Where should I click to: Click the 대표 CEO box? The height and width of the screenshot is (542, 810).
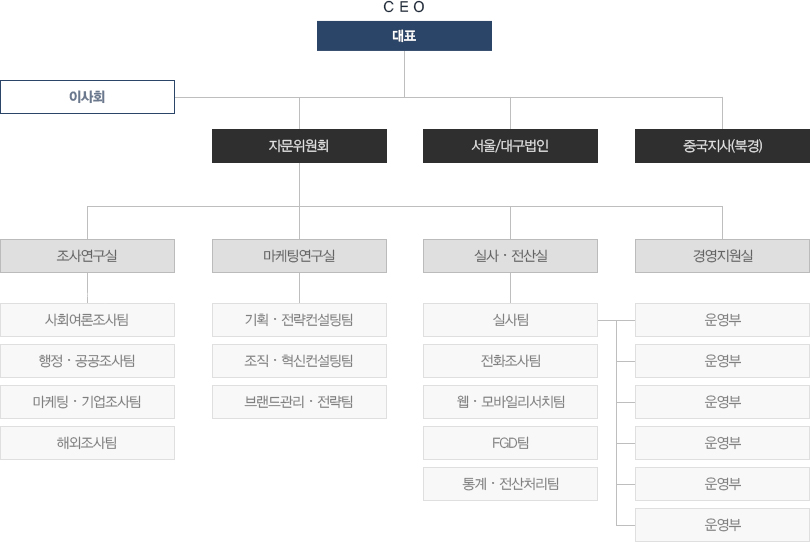tap(404, 36)
